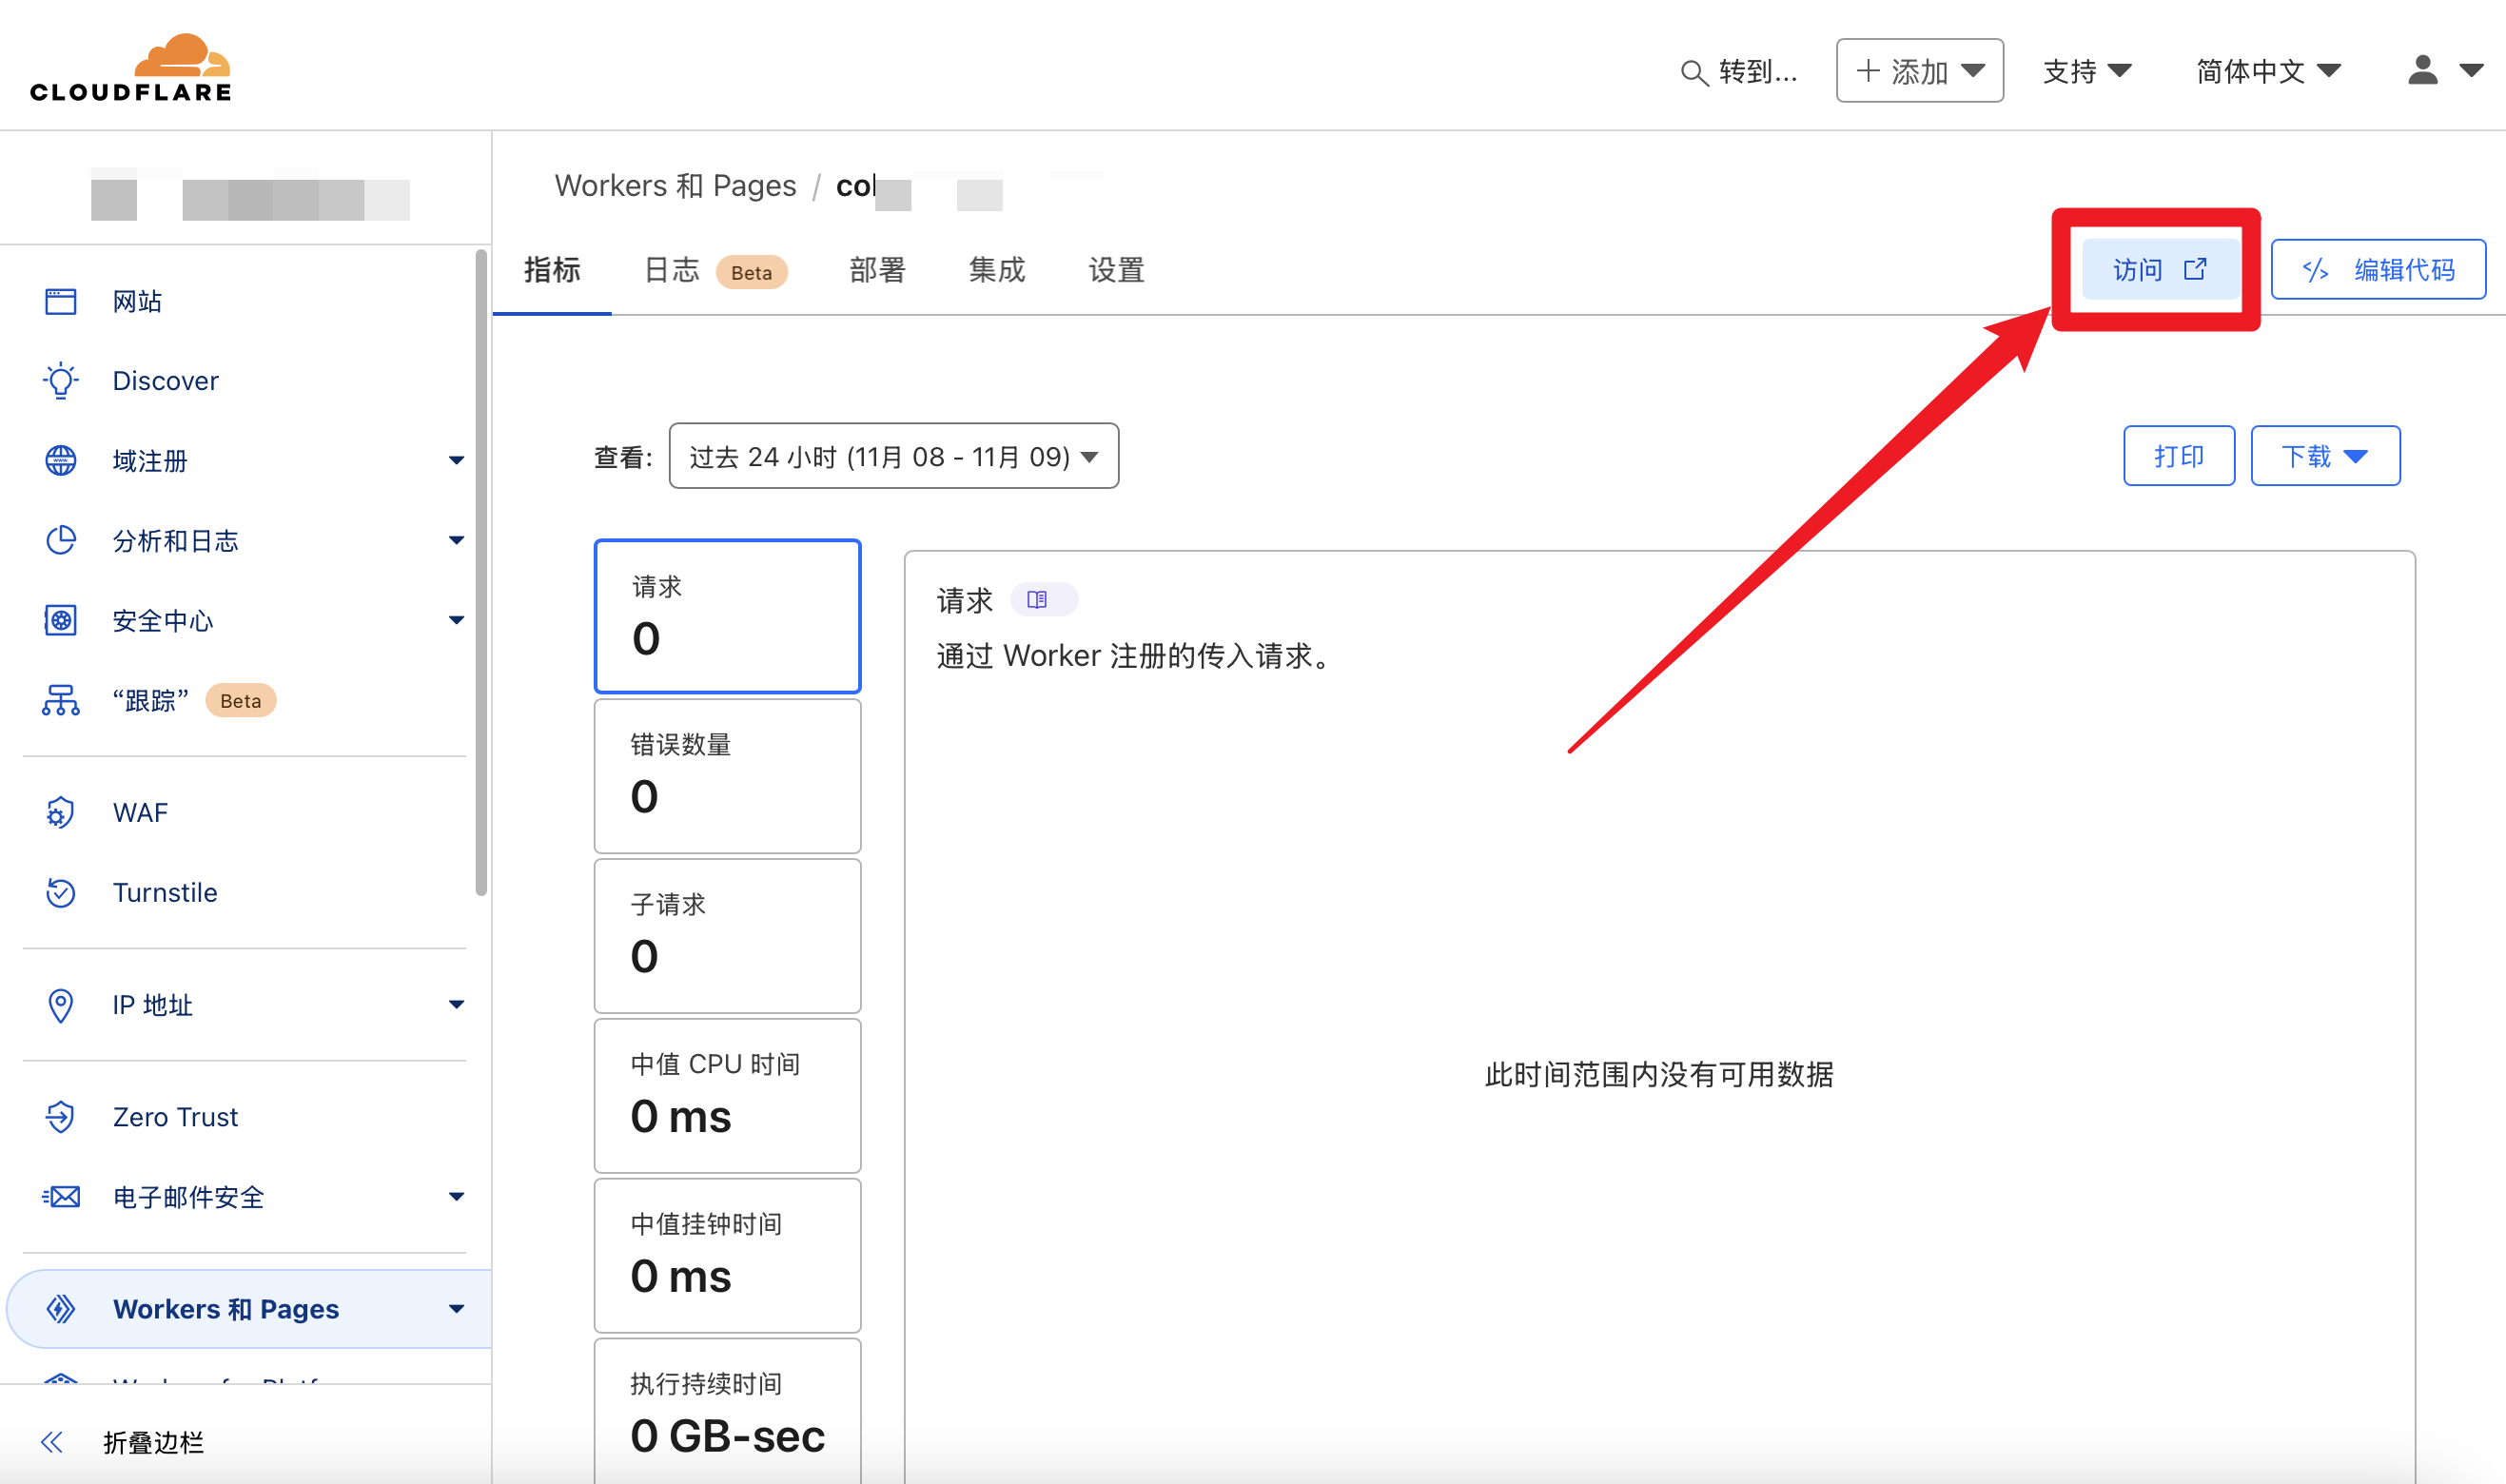Image resolution: width=2506 pixels, height=1484 pixels.
Task: Click the 安全中心 icon
Action: pos(60,621)
